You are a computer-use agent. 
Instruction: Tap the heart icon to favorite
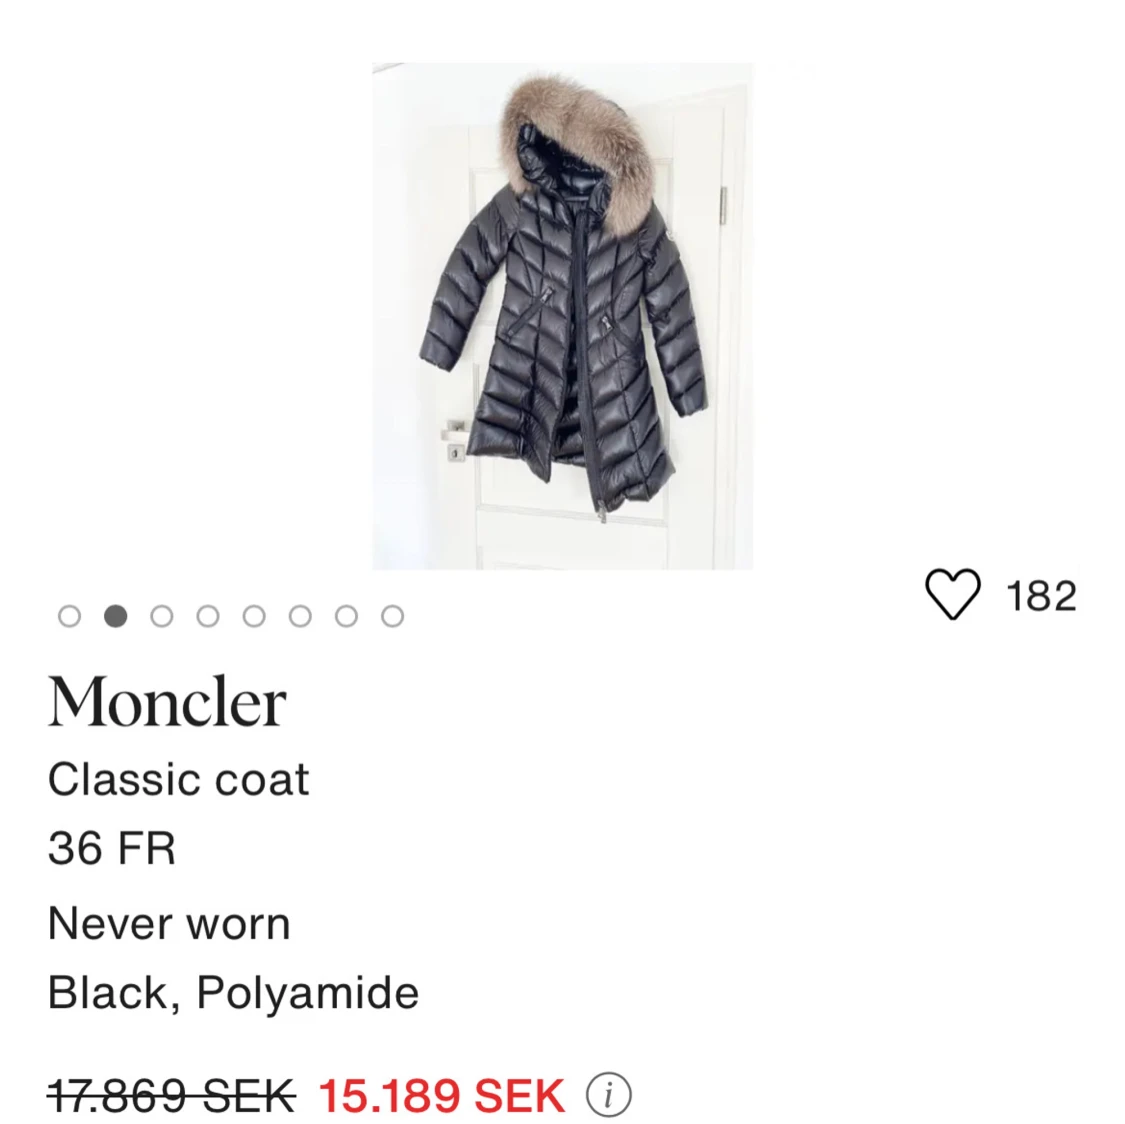pyautogui.click(x=952, y=594)
